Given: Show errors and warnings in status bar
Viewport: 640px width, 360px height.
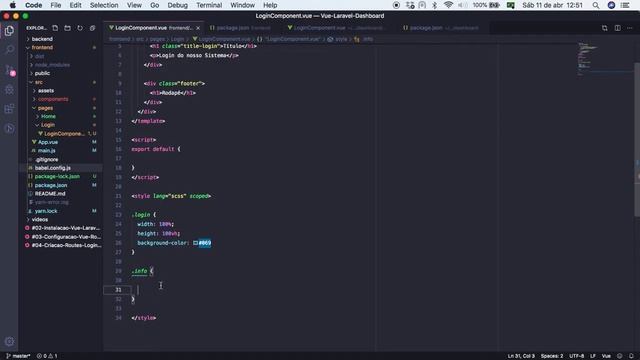Looking at the screenshot, I should pos(47,356).
